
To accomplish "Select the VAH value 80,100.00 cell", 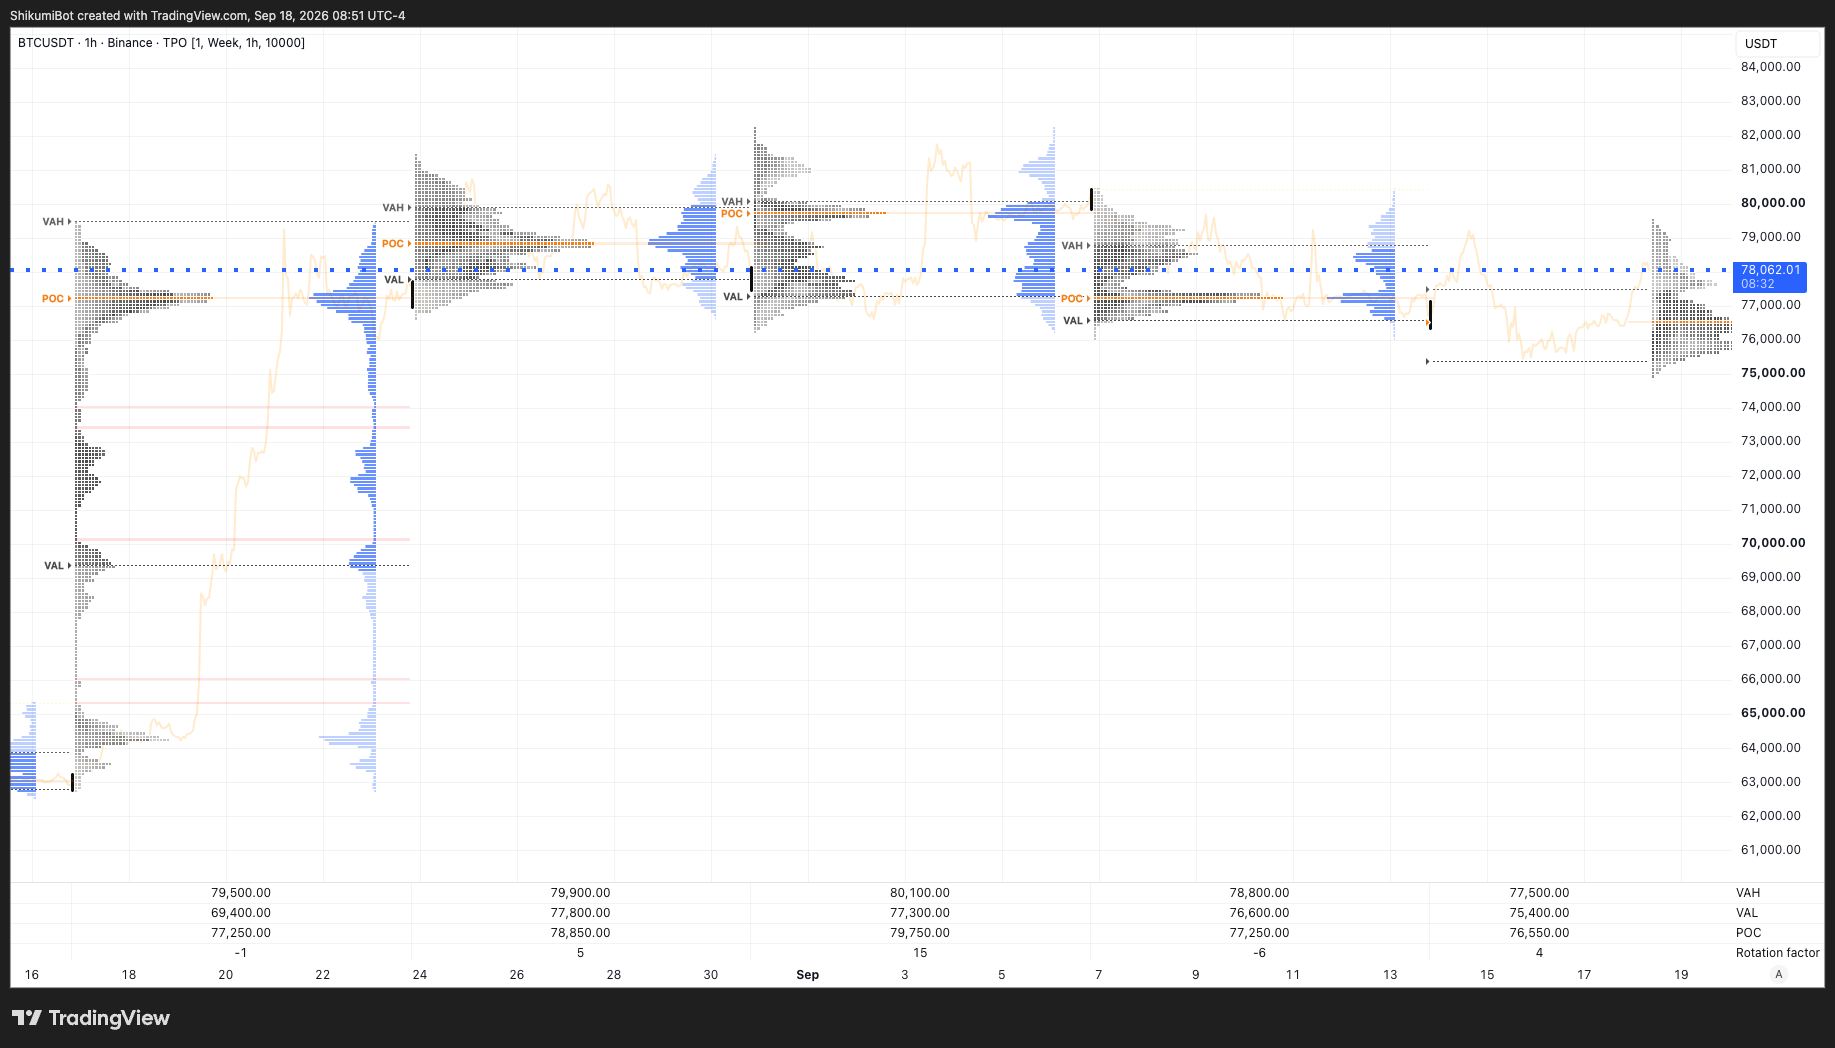I will pyautogui.click(x=920, y=893).
